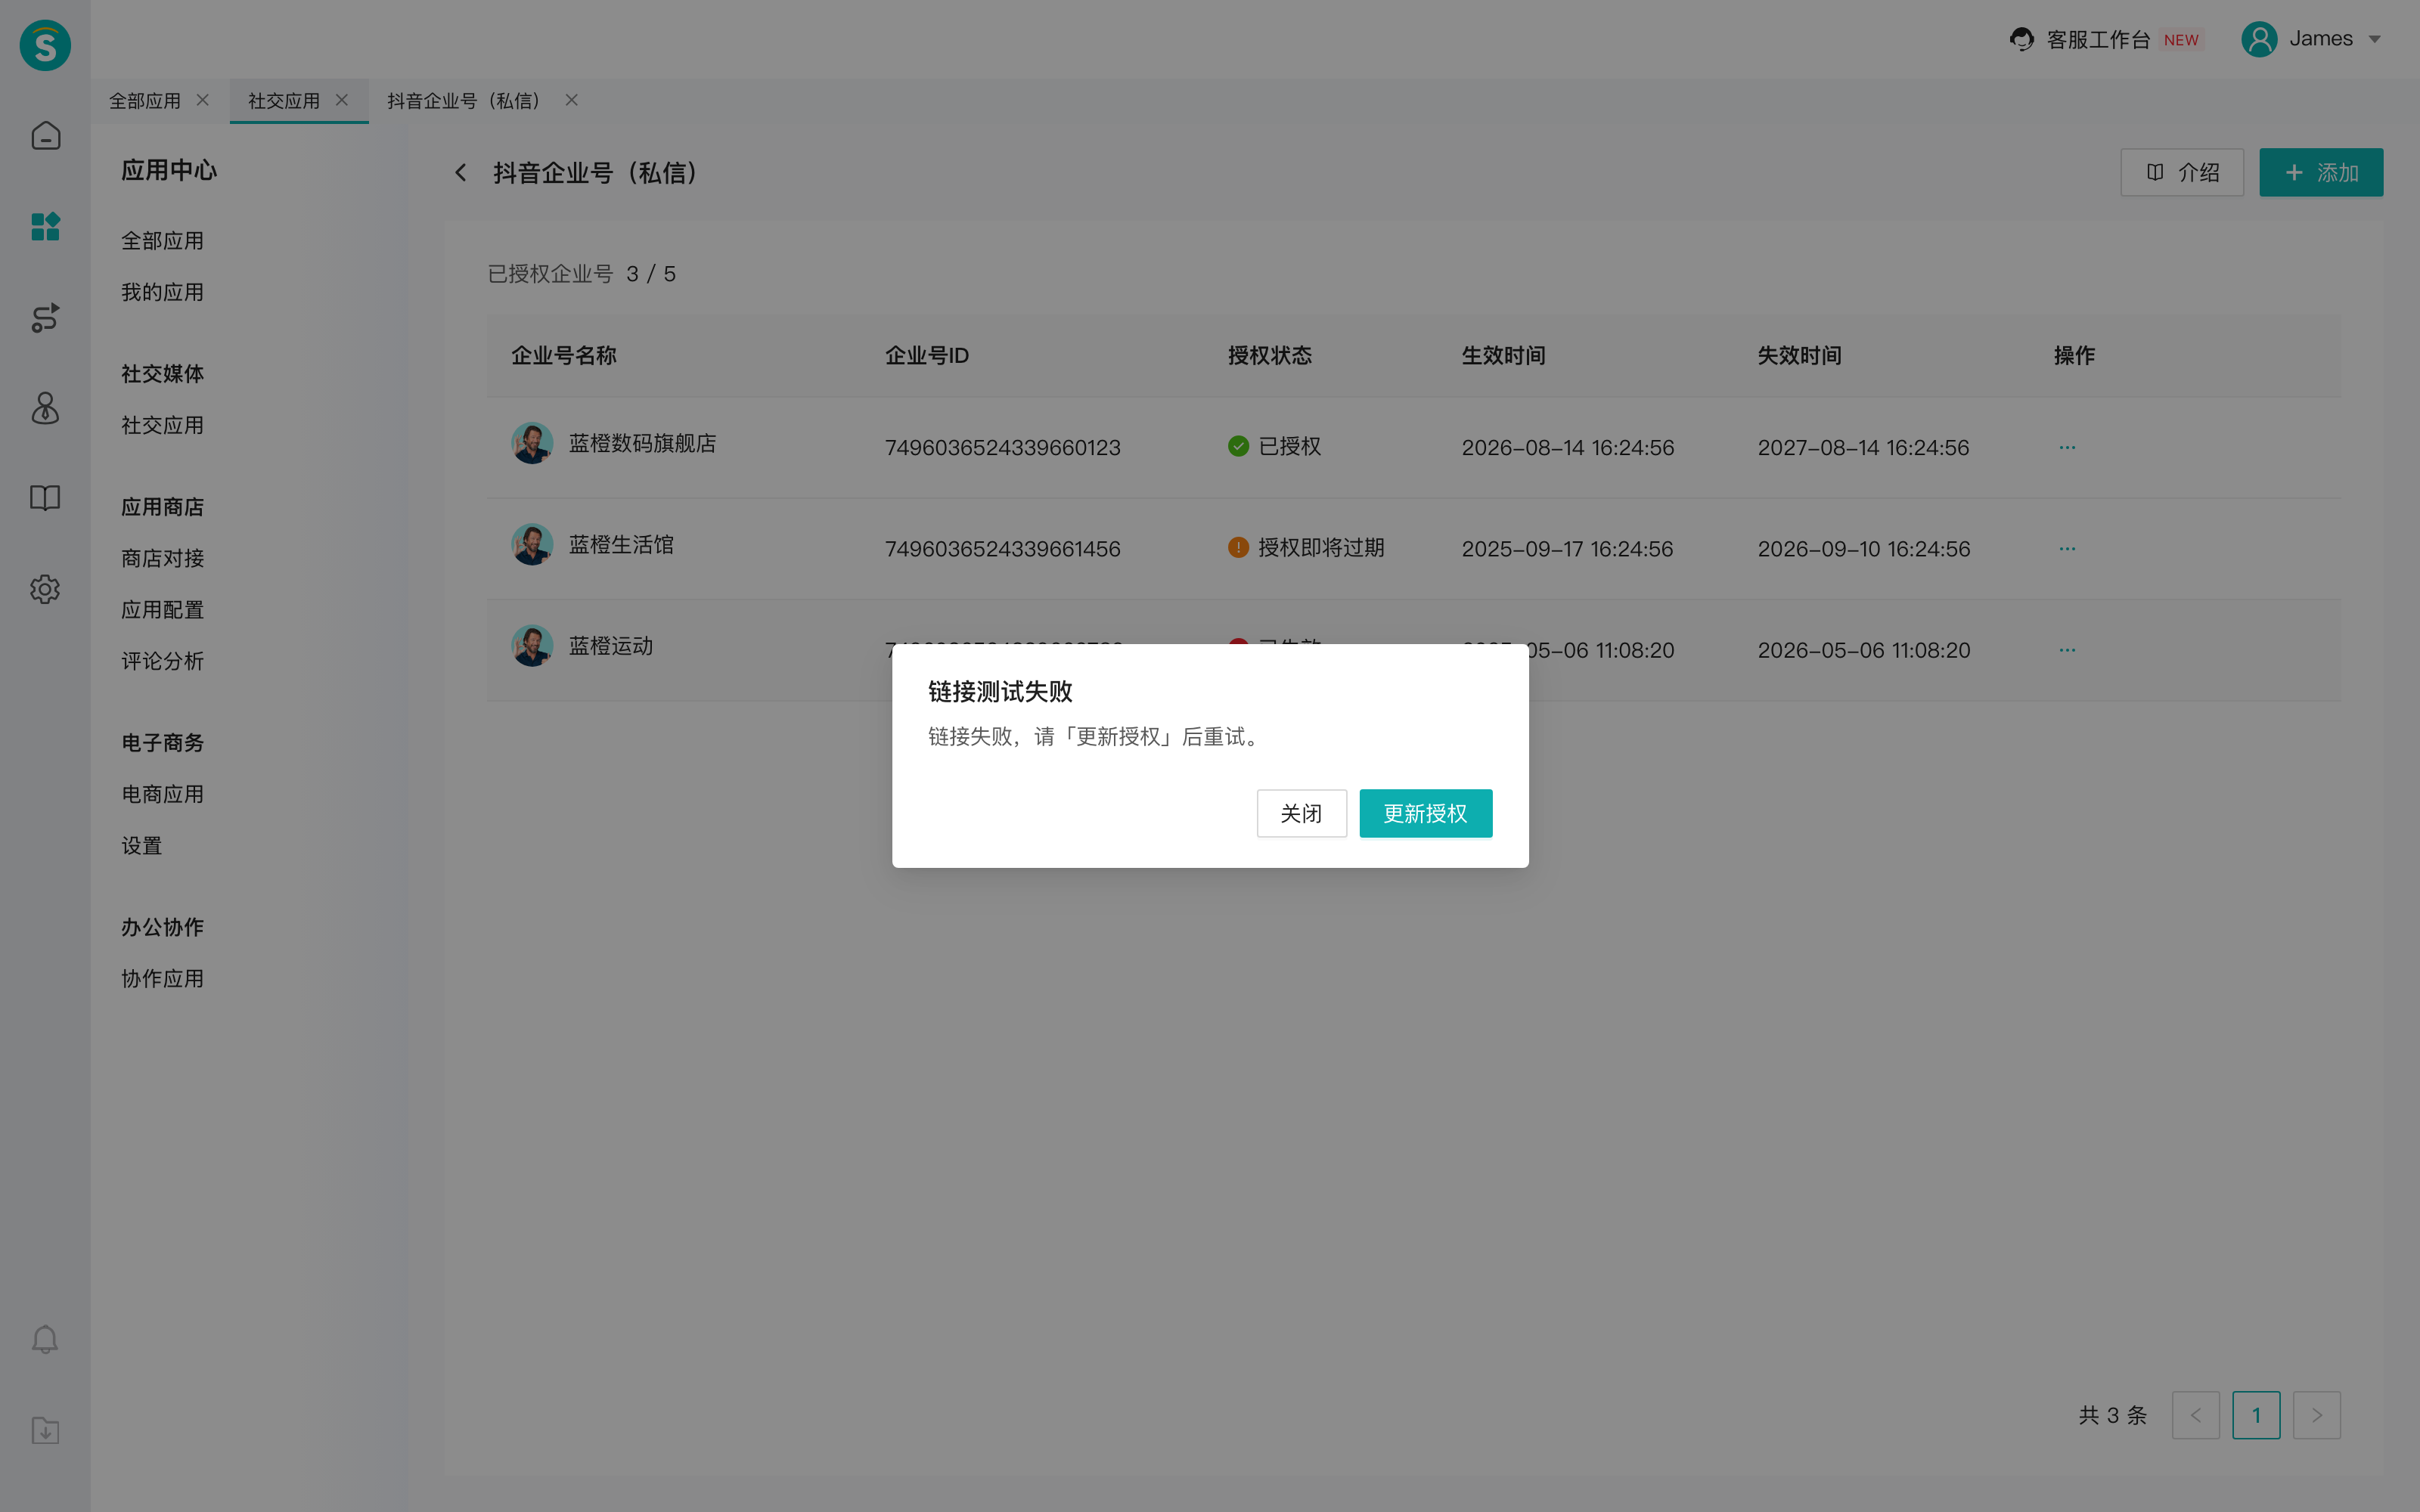The width and height of the screenshot is (2420, 1512).
Task: Select 评论分析 in the sidebar menu
Action: click(162, 661)
